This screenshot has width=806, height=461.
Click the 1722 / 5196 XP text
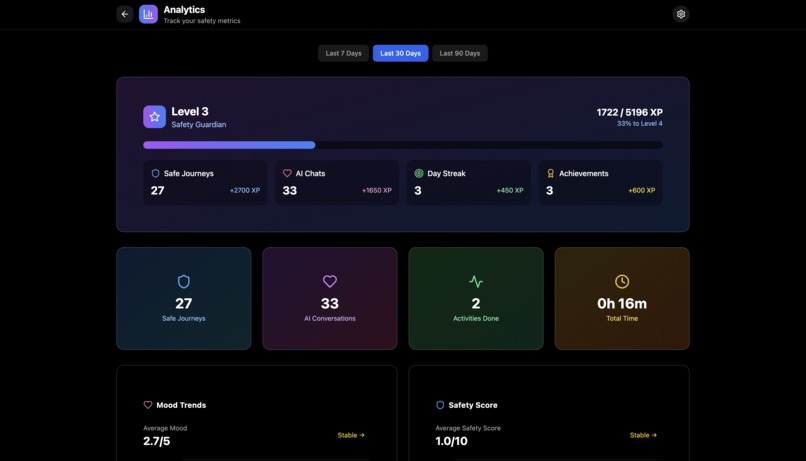click(629, 113)
